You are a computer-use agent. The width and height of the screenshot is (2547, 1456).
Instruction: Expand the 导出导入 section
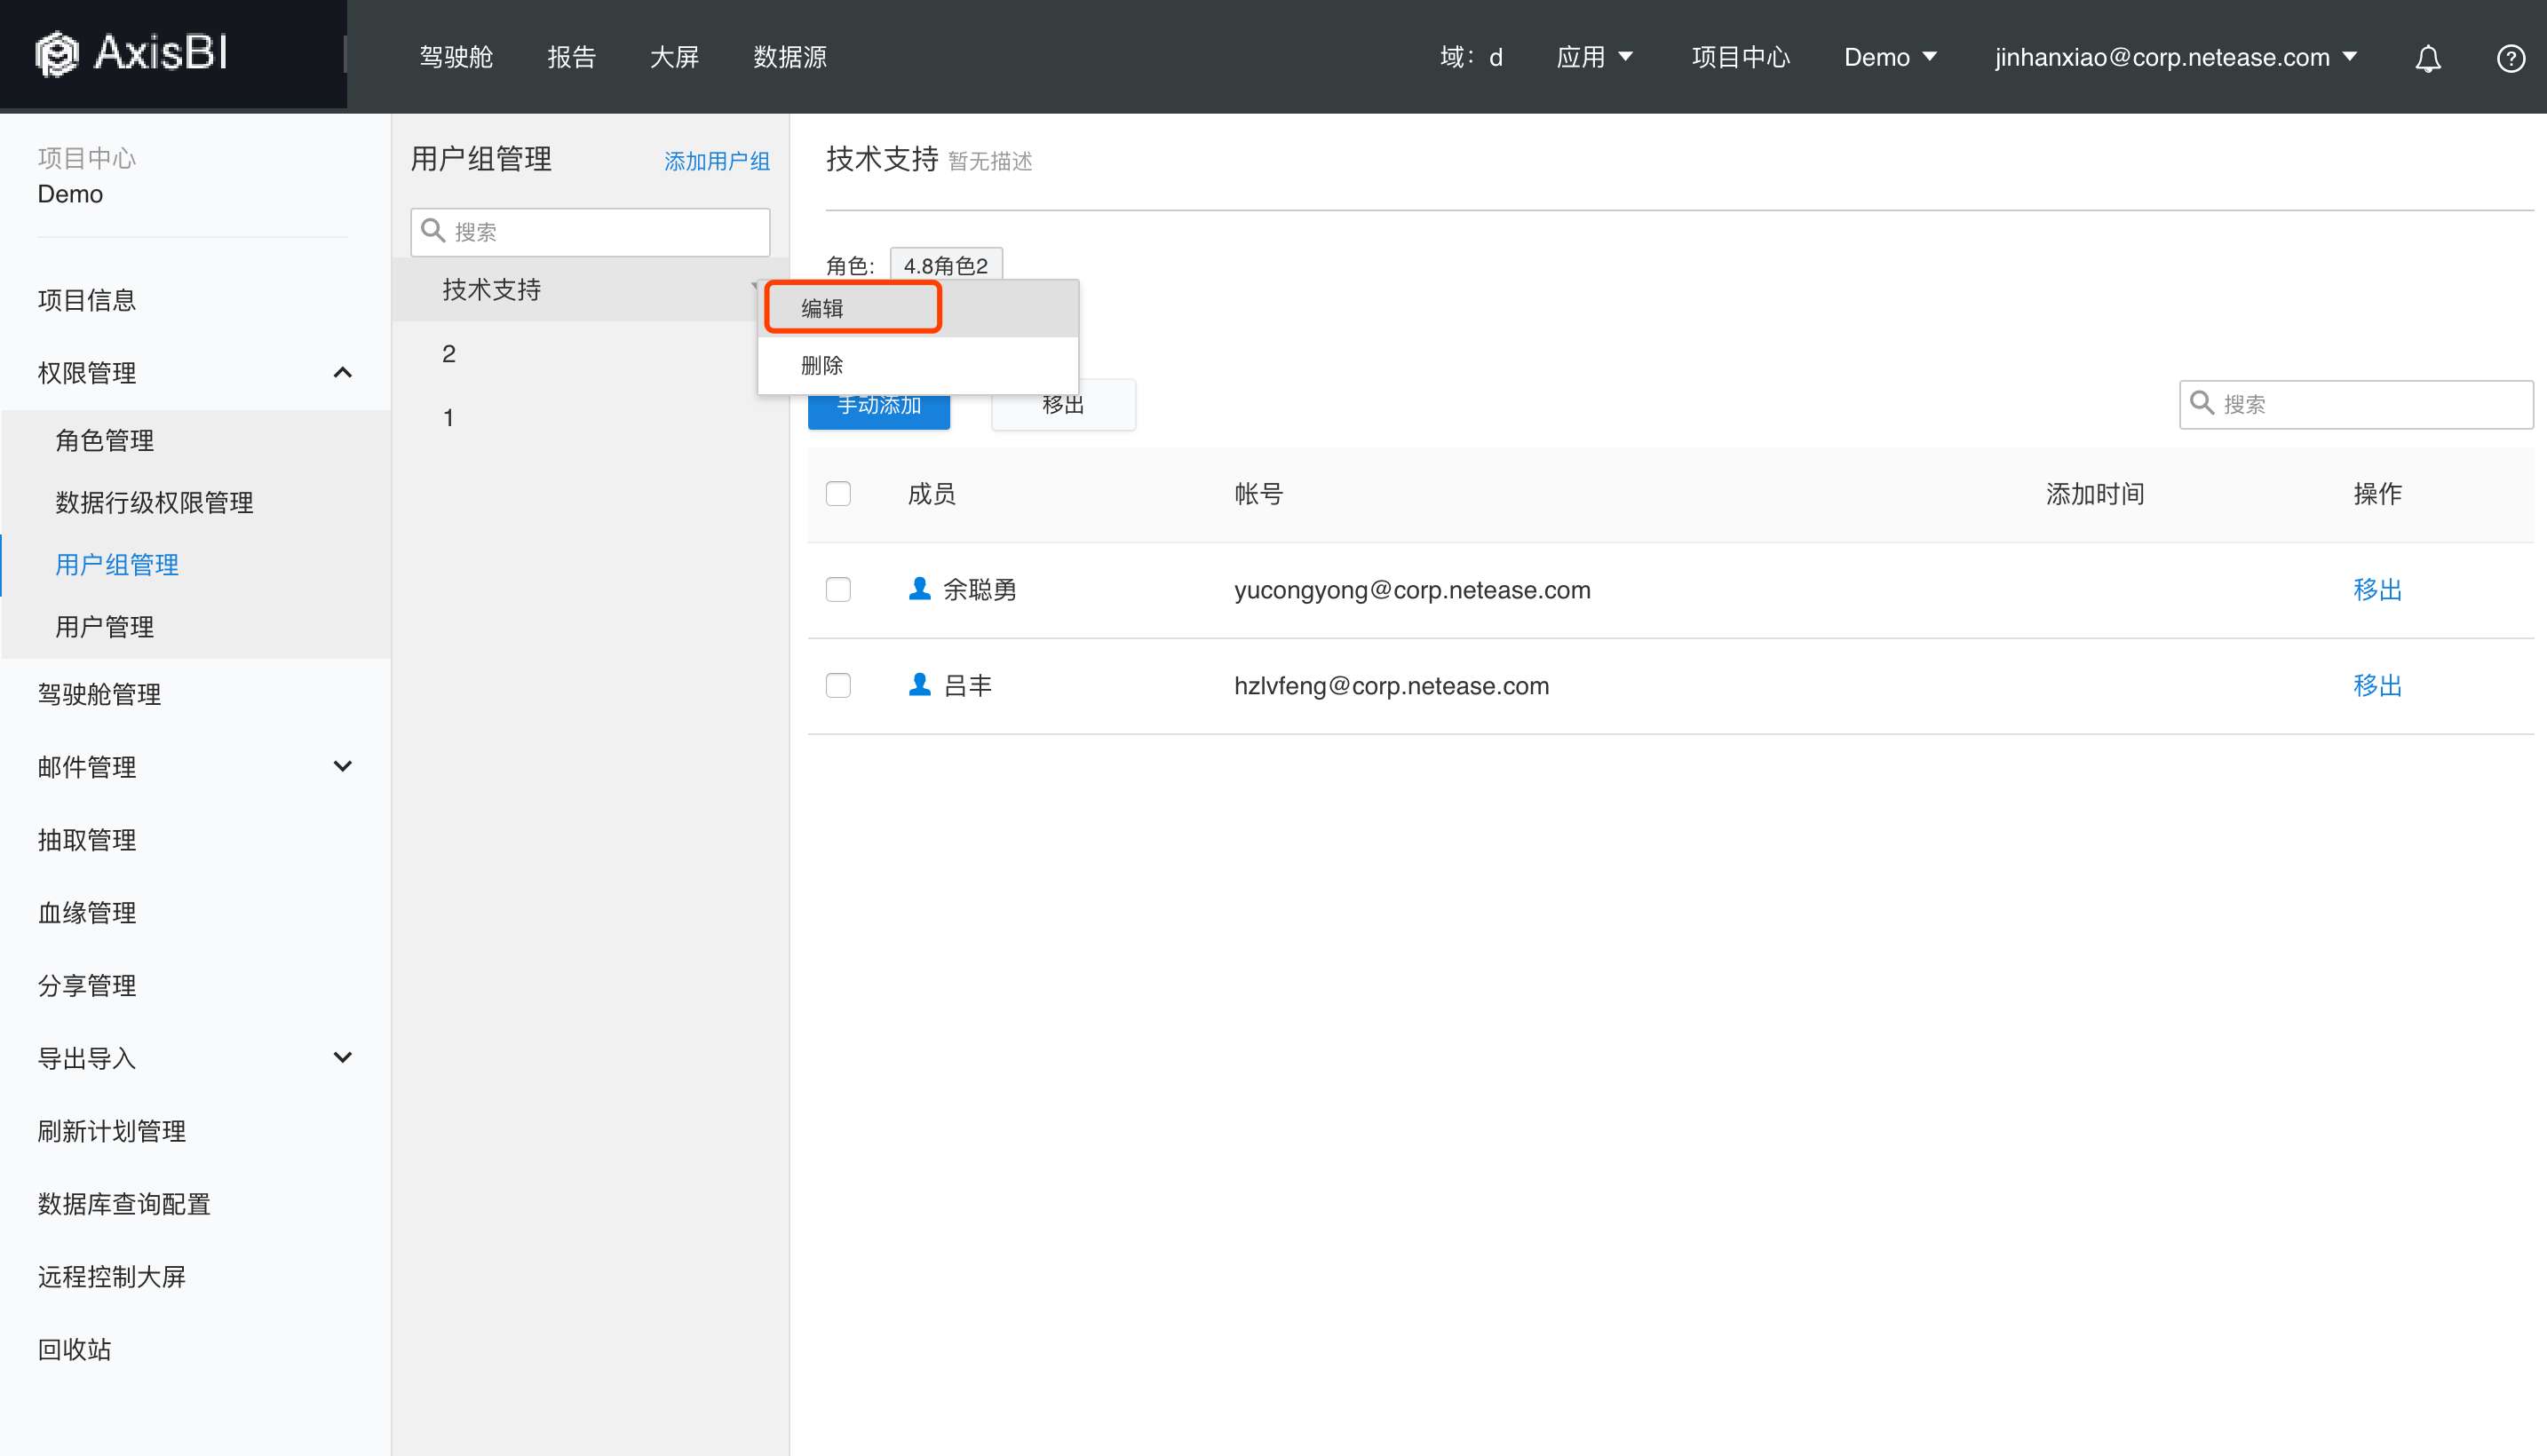click(x=342, y=1058)
